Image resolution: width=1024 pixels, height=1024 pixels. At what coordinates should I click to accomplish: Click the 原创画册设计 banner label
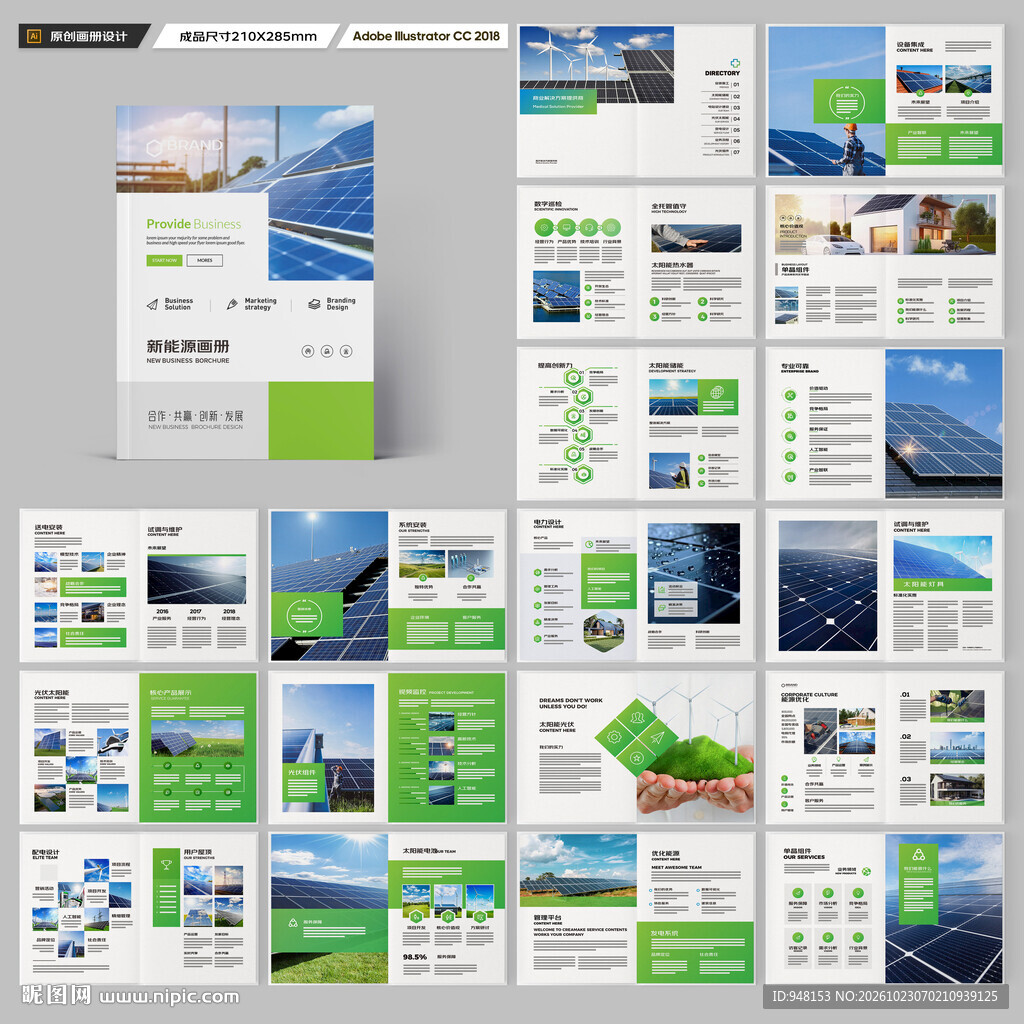[x=89, y=37]
